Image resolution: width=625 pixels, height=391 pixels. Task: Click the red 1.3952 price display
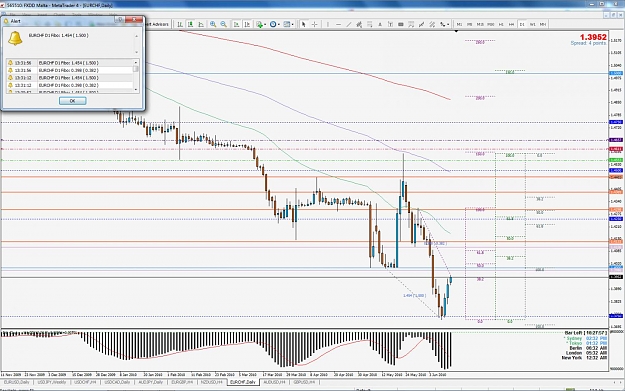click(x=593, y=37)
